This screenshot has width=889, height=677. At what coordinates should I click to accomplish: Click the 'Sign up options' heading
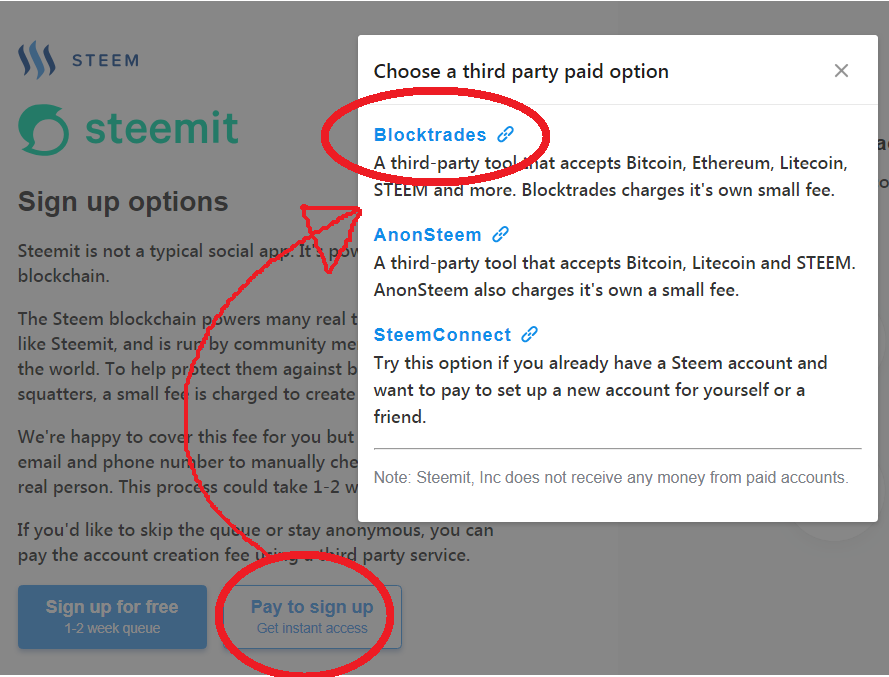coord(123,201)
